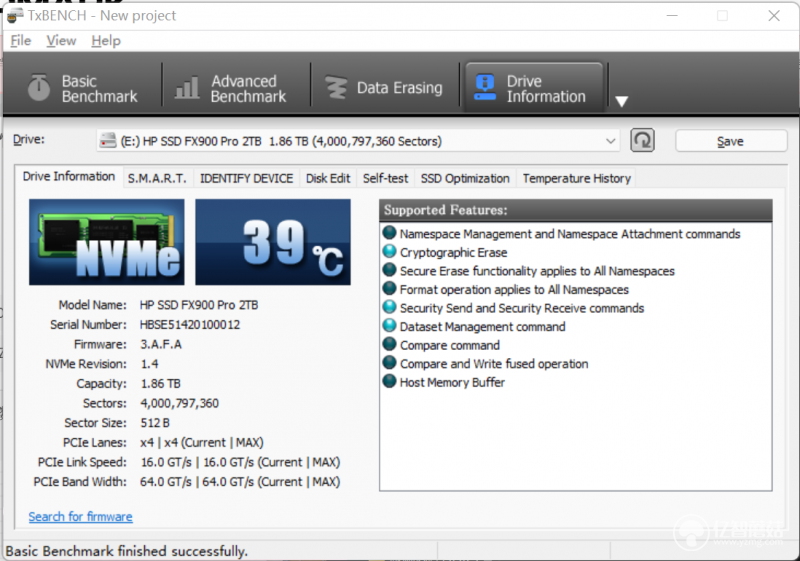Select the Drive Information sub-tab
Image resolution: width=800 pixels, height=561 pixels.
tap(69, 176)
